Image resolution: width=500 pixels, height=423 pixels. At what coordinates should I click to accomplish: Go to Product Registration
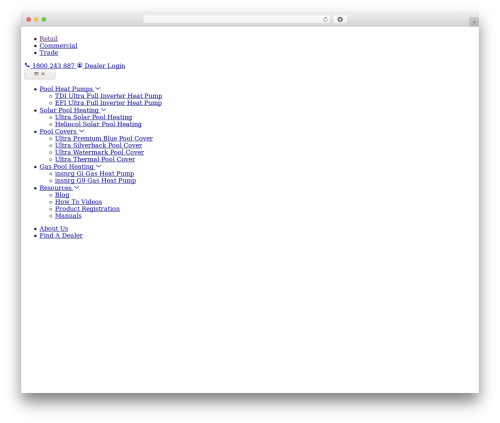87,209
